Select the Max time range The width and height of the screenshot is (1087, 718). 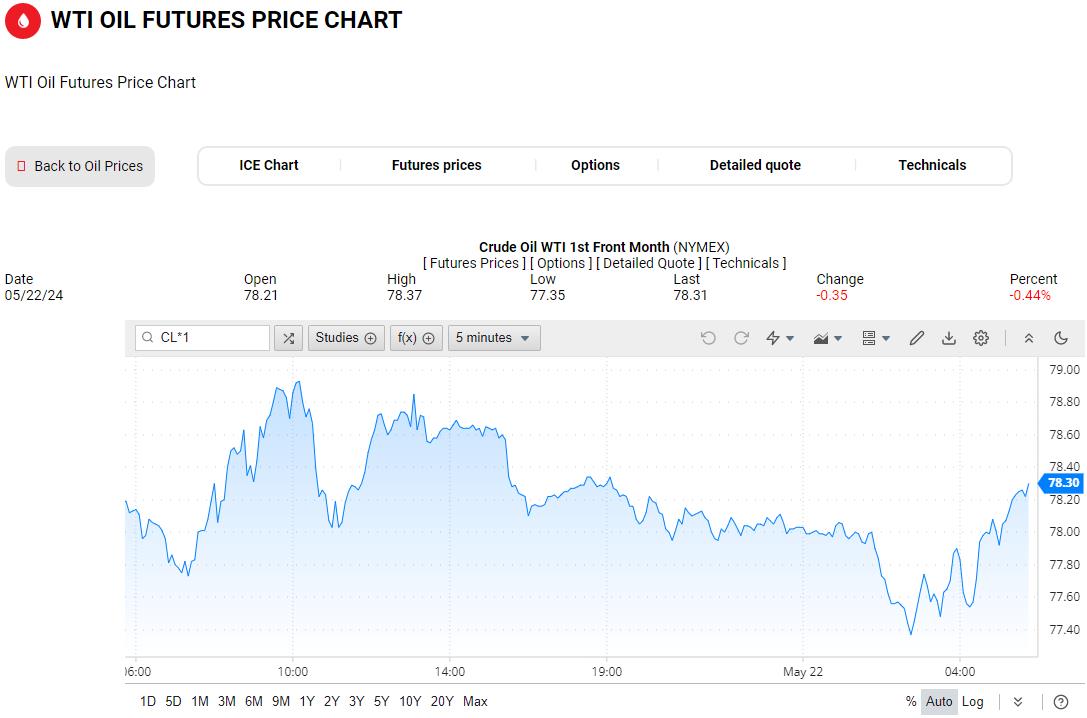tap(475, 701)
